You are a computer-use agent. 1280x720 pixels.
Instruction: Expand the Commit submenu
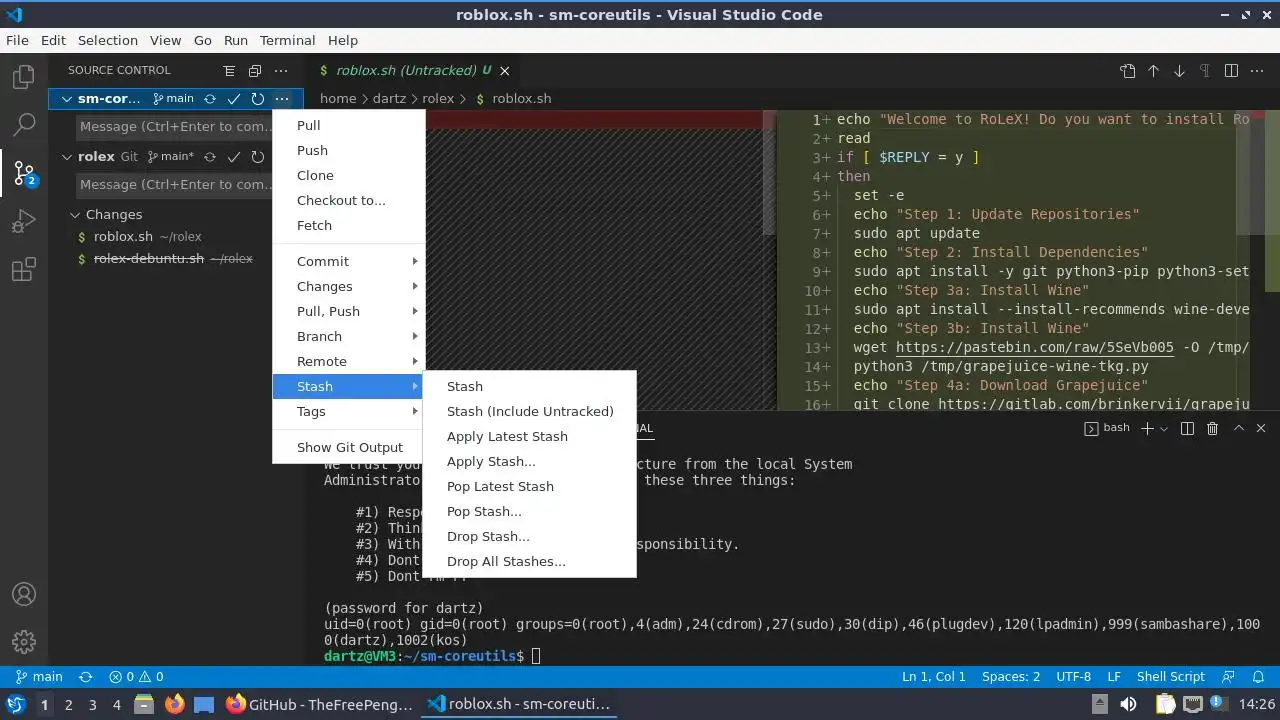pos(349,261)
